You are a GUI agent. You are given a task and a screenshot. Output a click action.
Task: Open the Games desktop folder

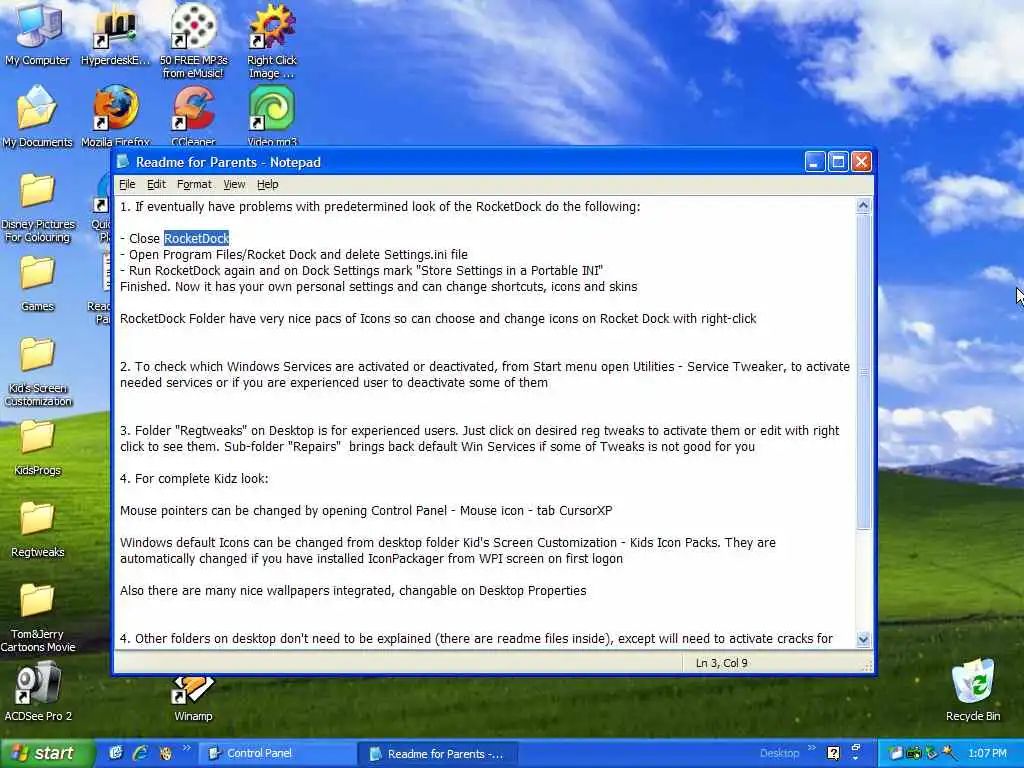pos(37,283)
